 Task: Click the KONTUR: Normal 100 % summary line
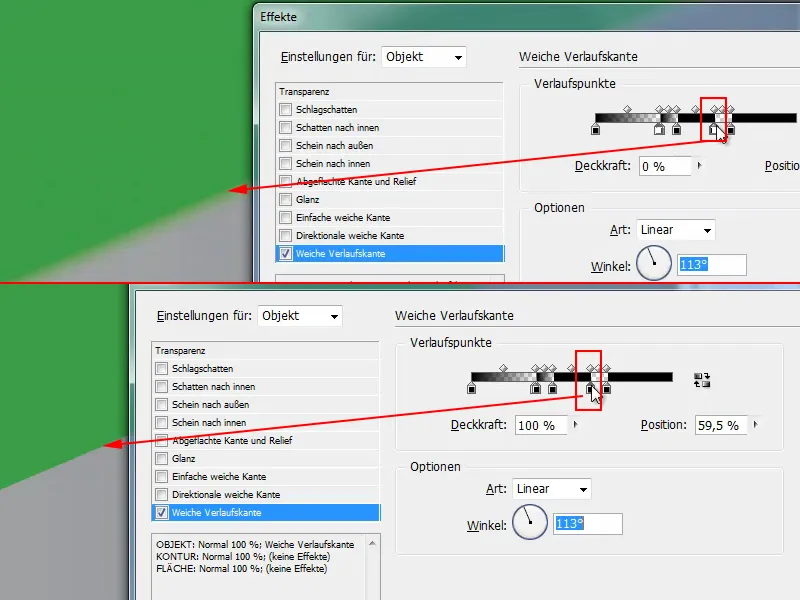coord(243,557)
